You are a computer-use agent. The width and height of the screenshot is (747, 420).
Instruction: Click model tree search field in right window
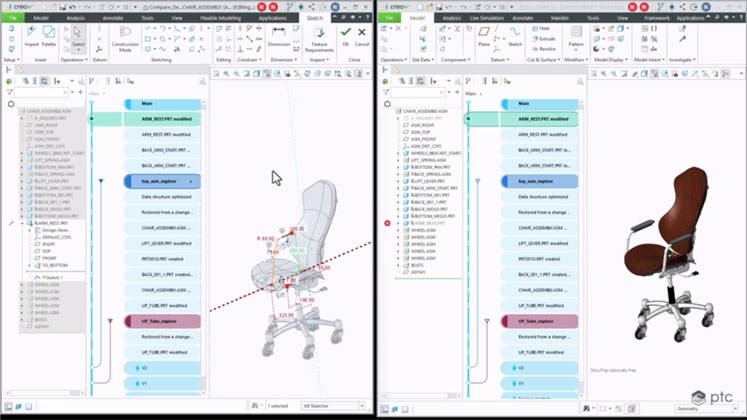tap(418, 92)
